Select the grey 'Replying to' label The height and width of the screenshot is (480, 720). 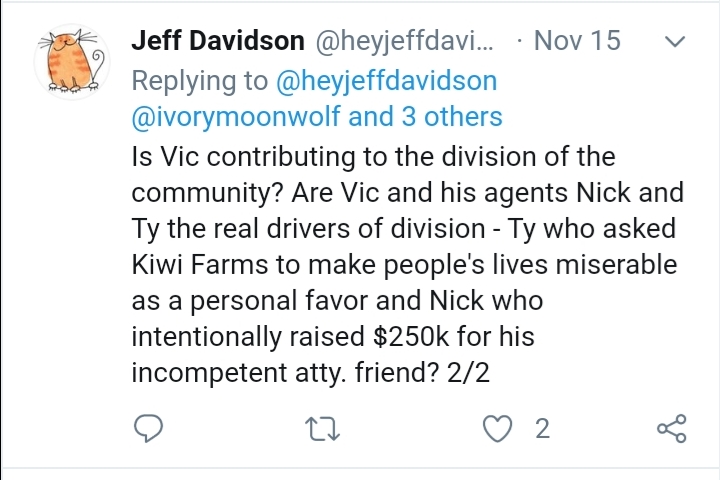click(x=200, y=81)
